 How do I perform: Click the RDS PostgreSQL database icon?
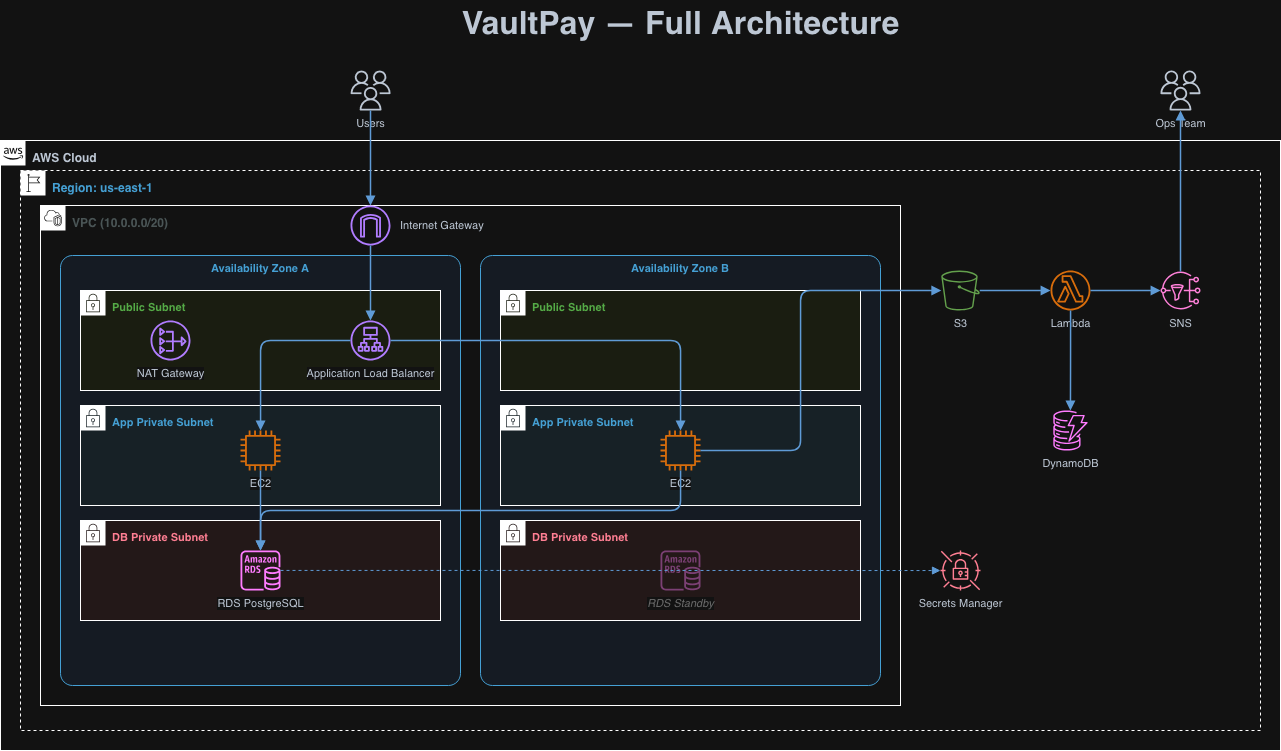pos(260,571)
